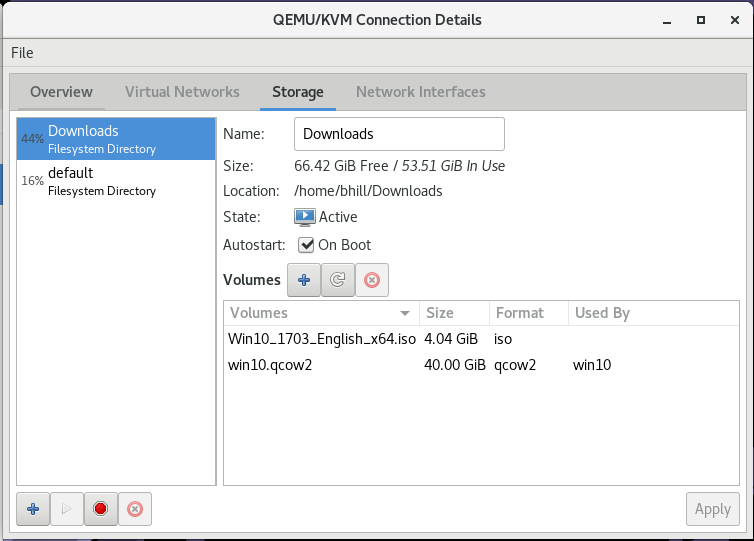
Task: Select the Storage tab
Action: click(x=298, y=92)
